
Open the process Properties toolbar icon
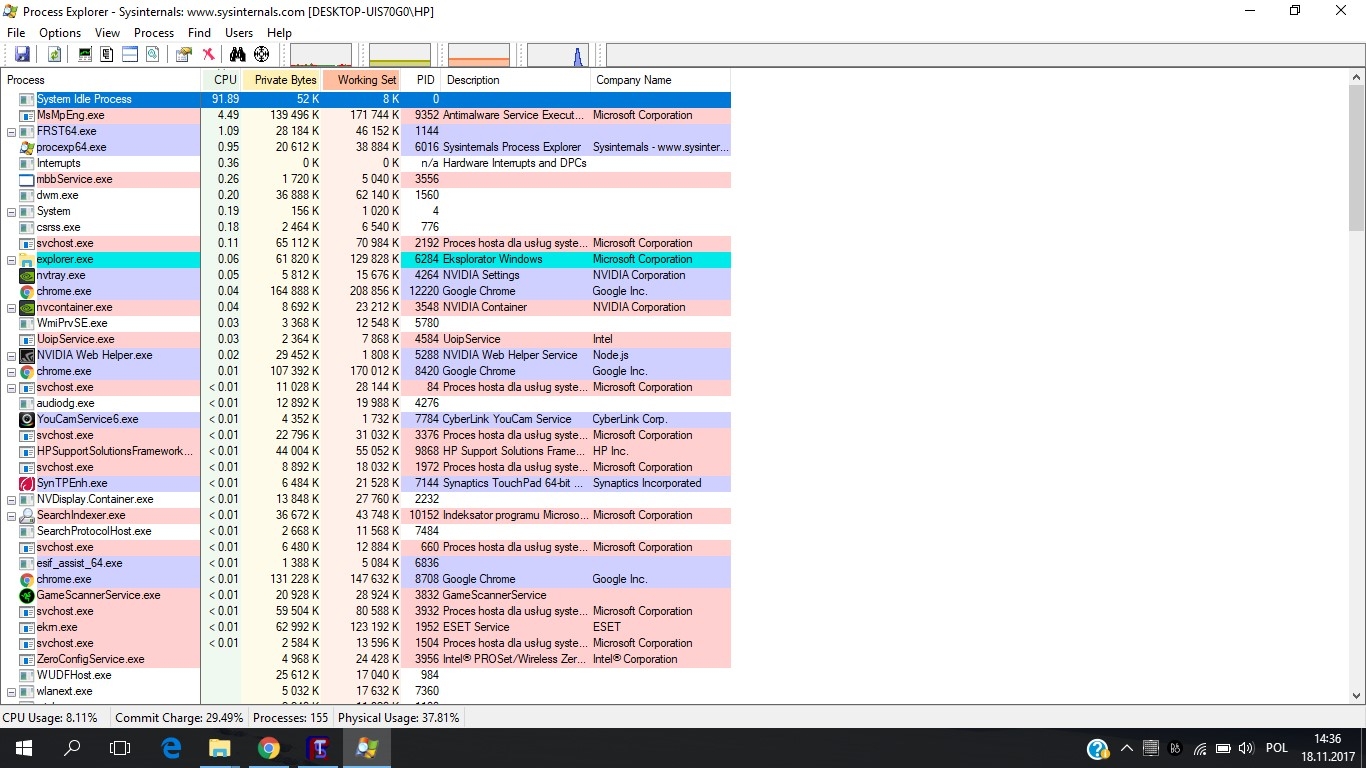[x=184, y=55]
